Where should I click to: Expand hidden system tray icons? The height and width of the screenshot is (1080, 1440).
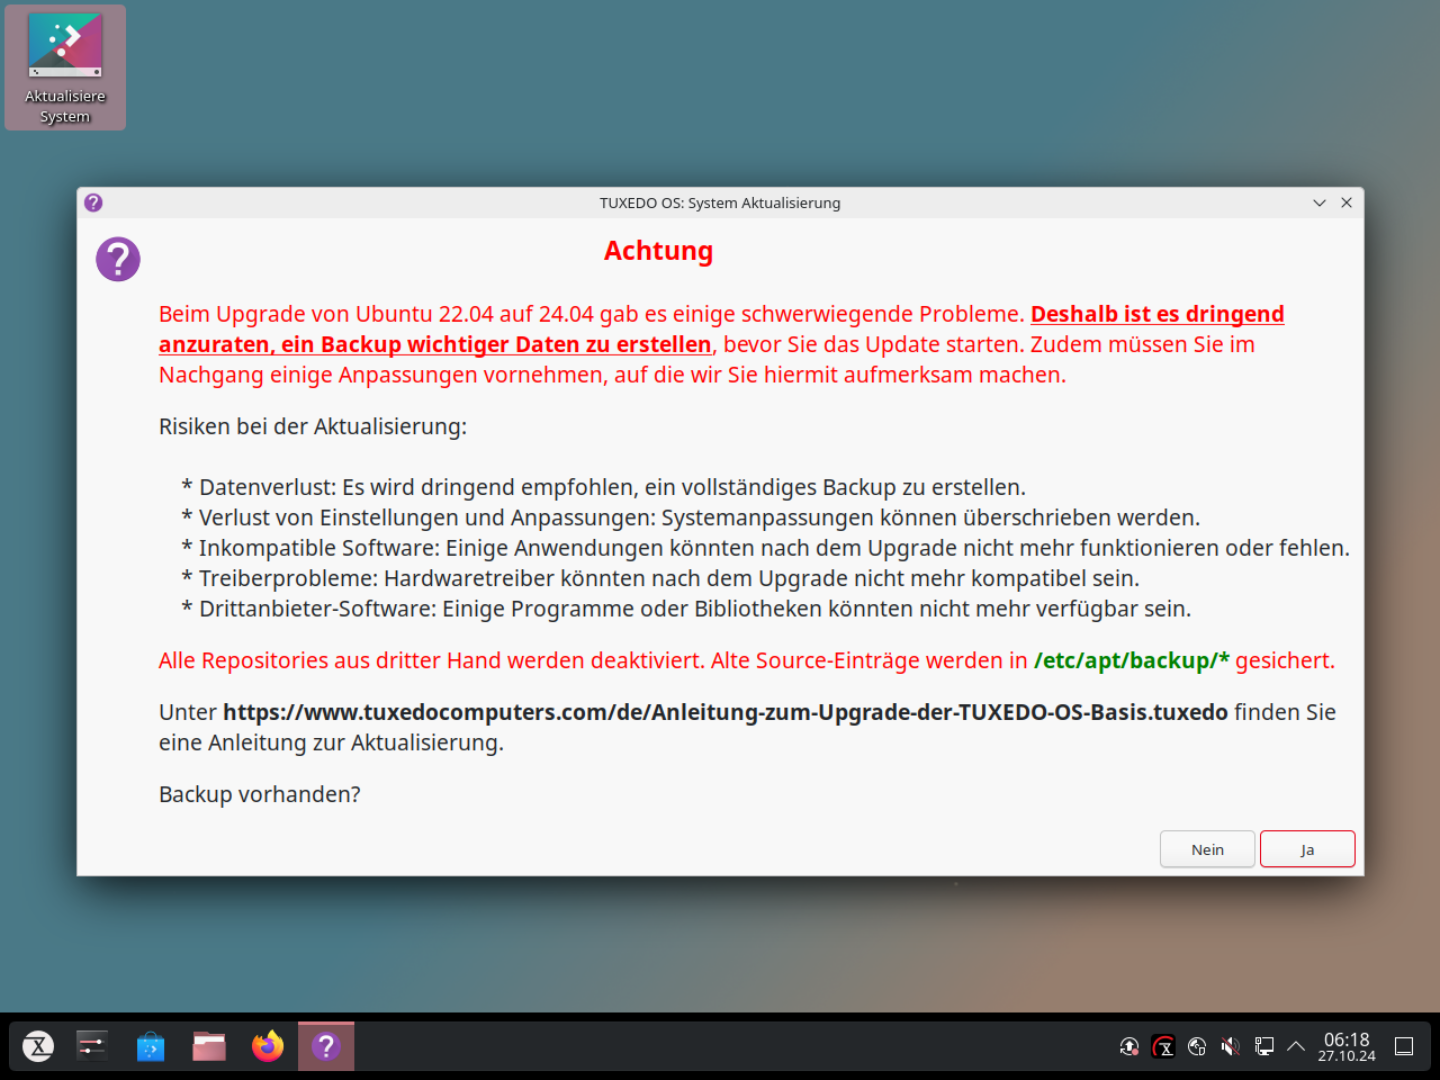(x=1296, y=1047)
